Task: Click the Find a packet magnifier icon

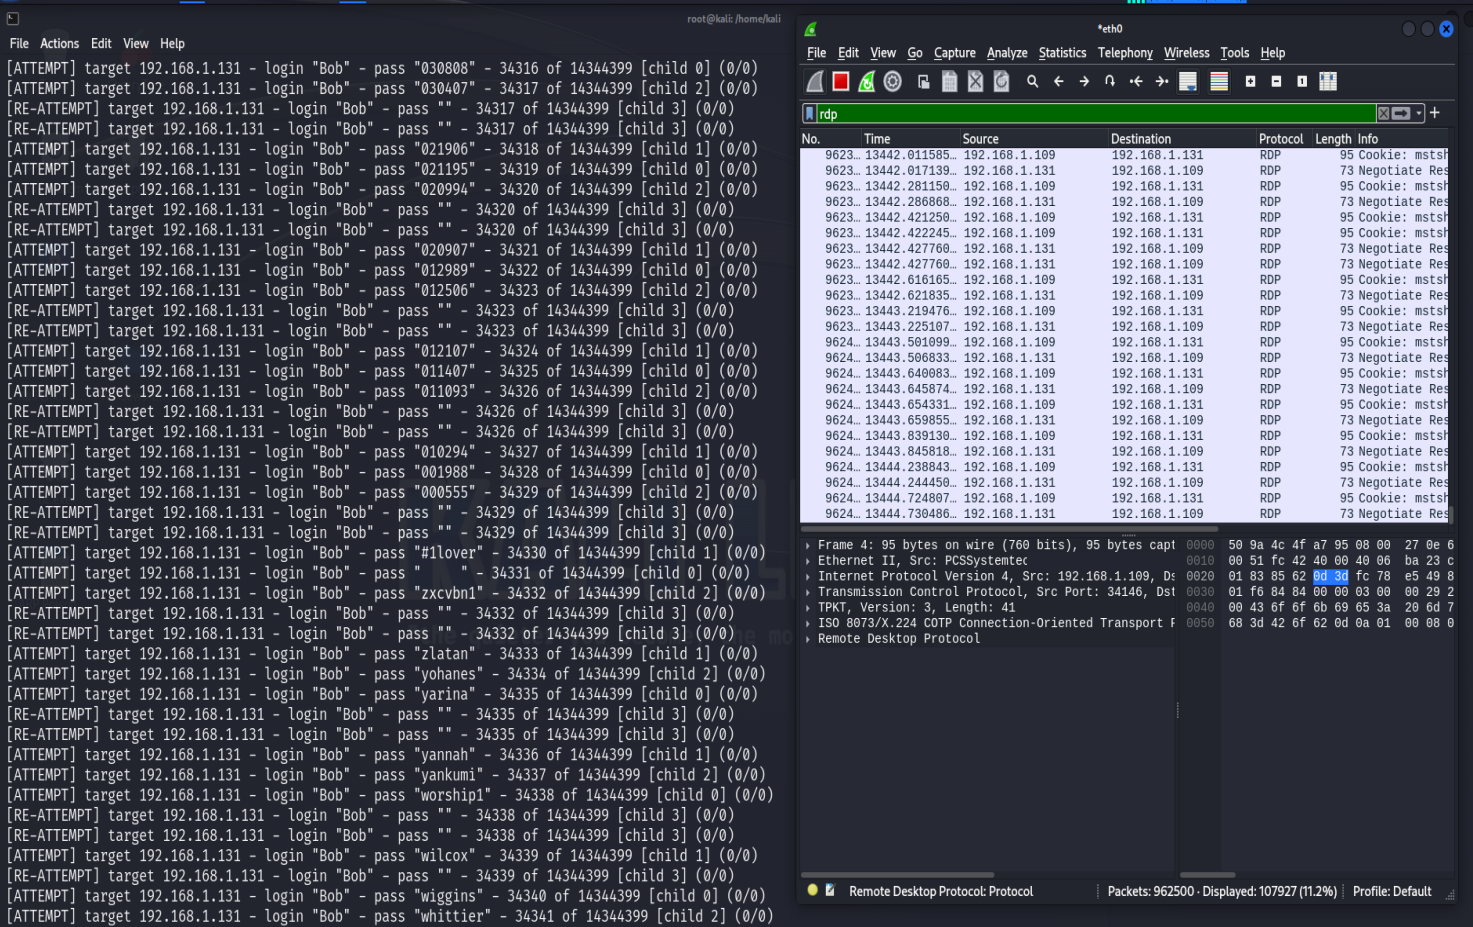Action: tap(1032, 82)
